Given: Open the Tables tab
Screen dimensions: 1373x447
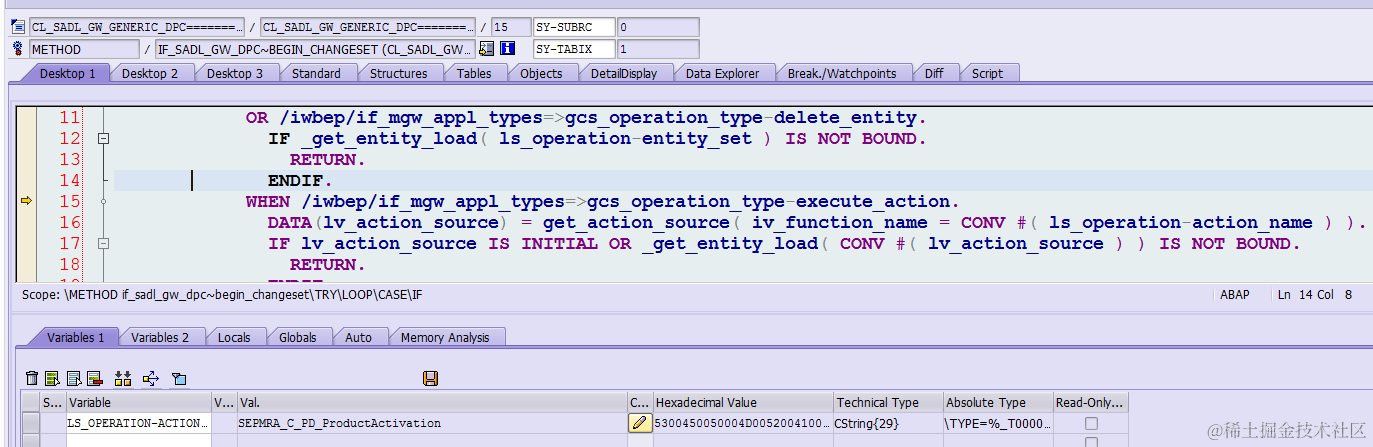Looking at the screenshot, I should (x=474, y=73).
